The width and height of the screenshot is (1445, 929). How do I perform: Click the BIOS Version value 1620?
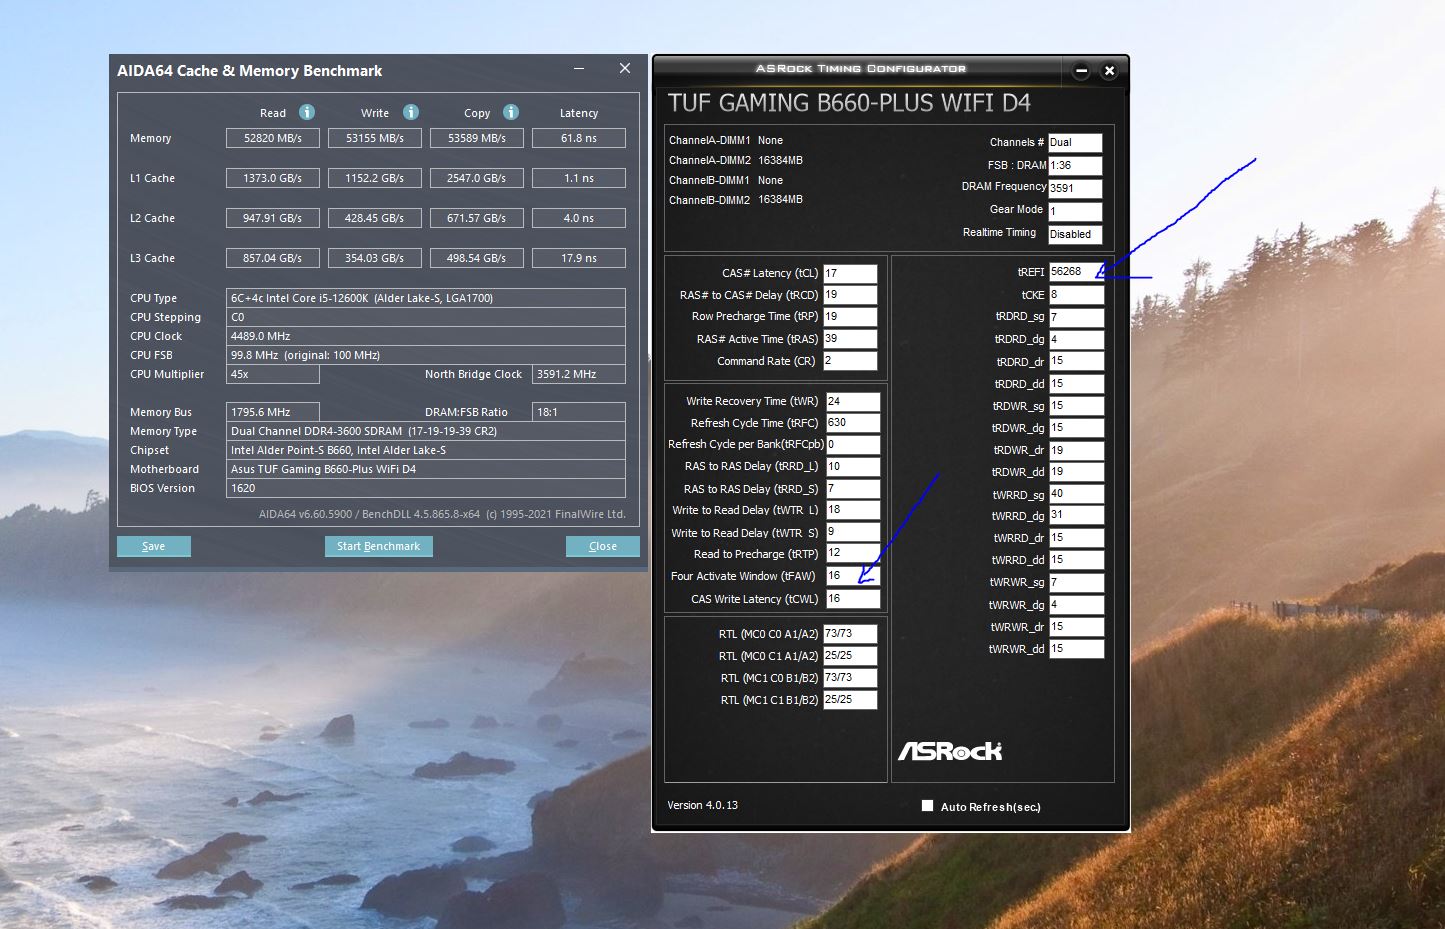[426, 488]
